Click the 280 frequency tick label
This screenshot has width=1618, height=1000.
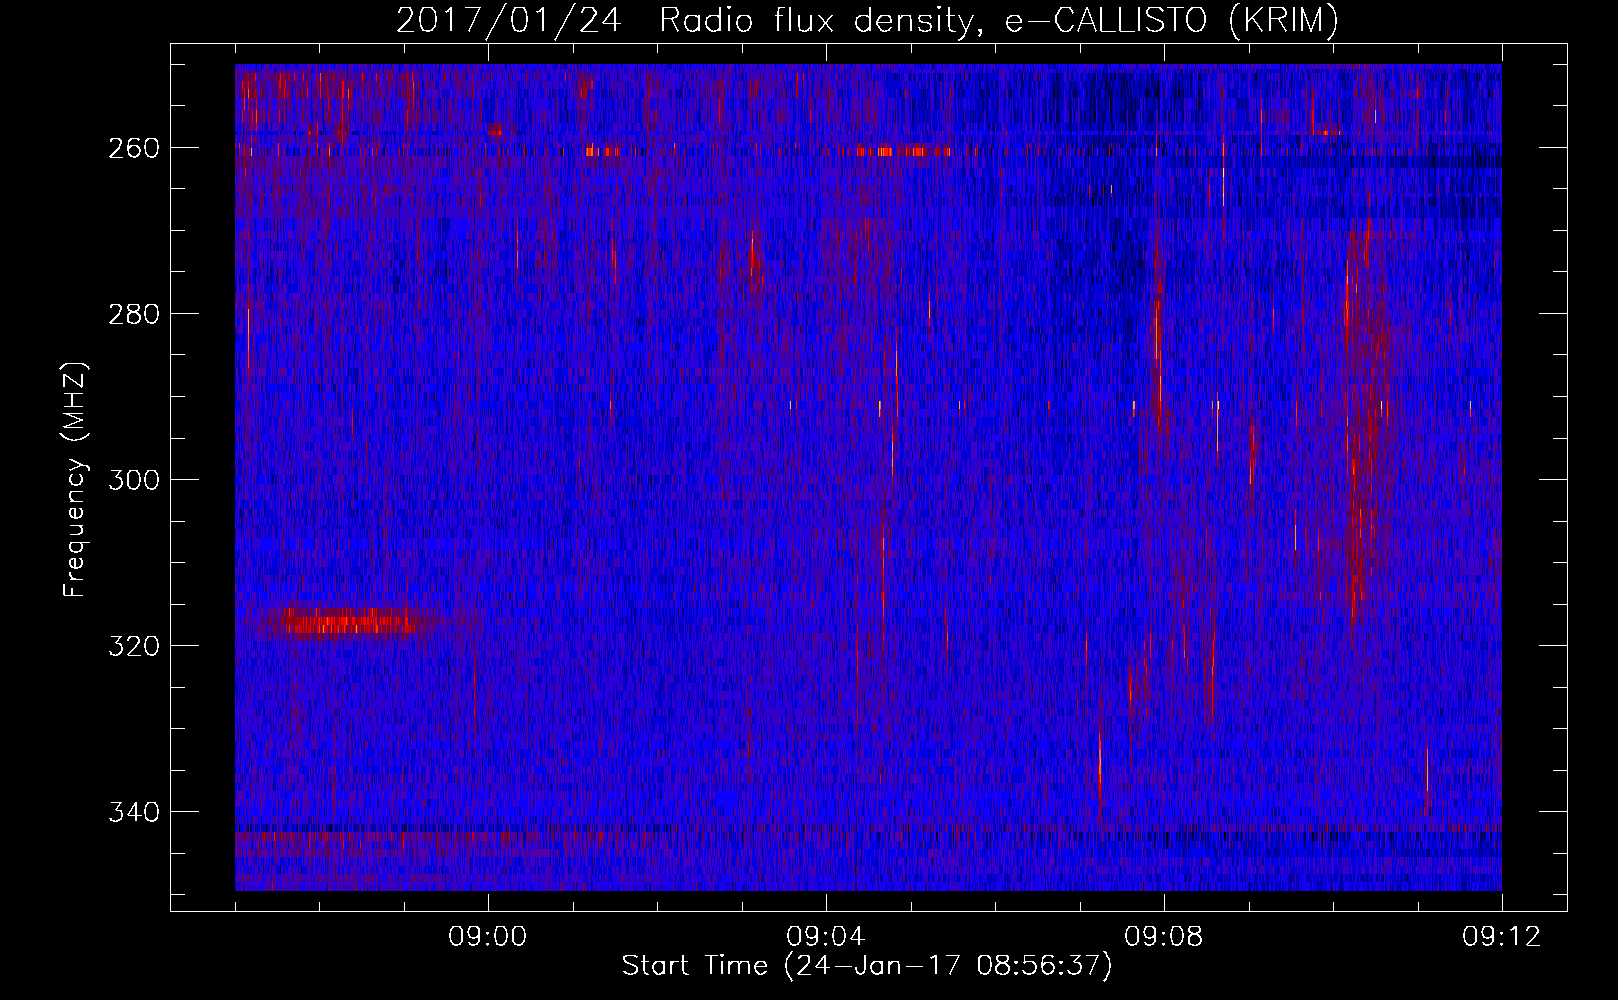pos(134,314)
